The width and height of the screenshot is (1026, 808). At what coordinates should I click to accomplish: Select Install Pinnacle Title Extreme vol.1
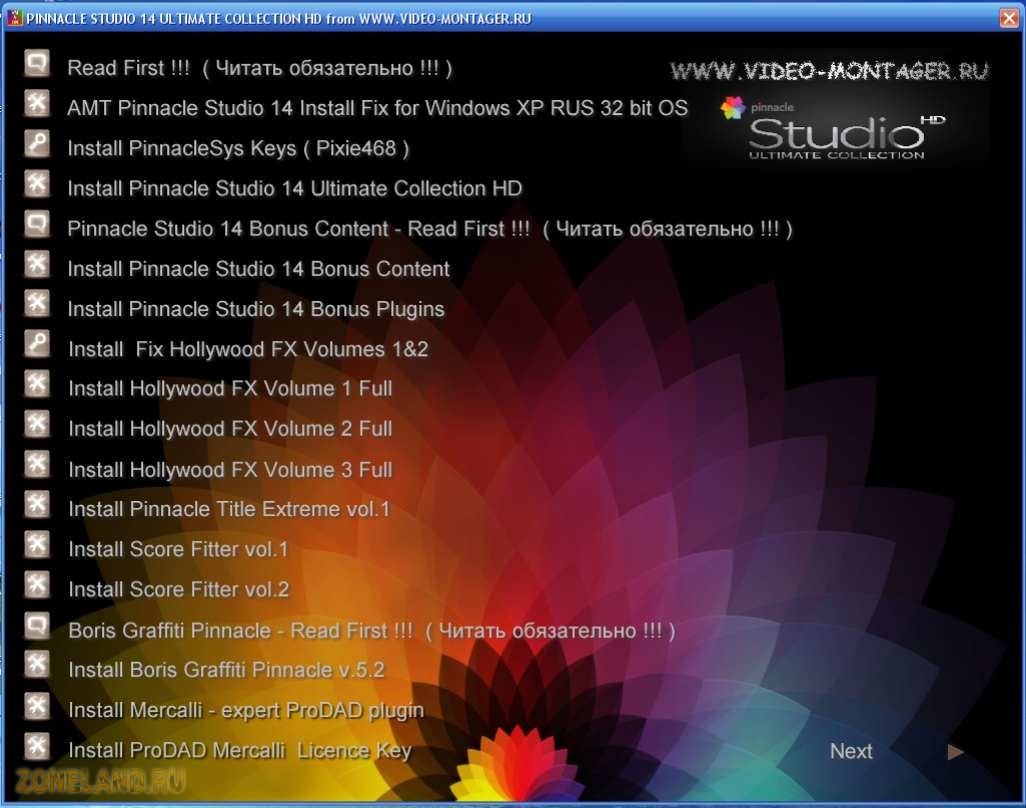229,509
